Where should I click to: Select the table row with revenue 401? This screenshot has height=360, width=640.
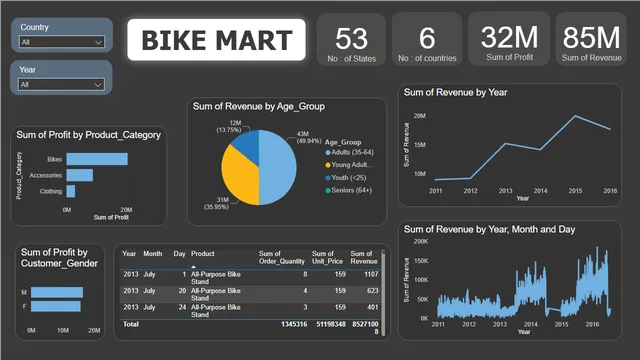coord(250,311)
